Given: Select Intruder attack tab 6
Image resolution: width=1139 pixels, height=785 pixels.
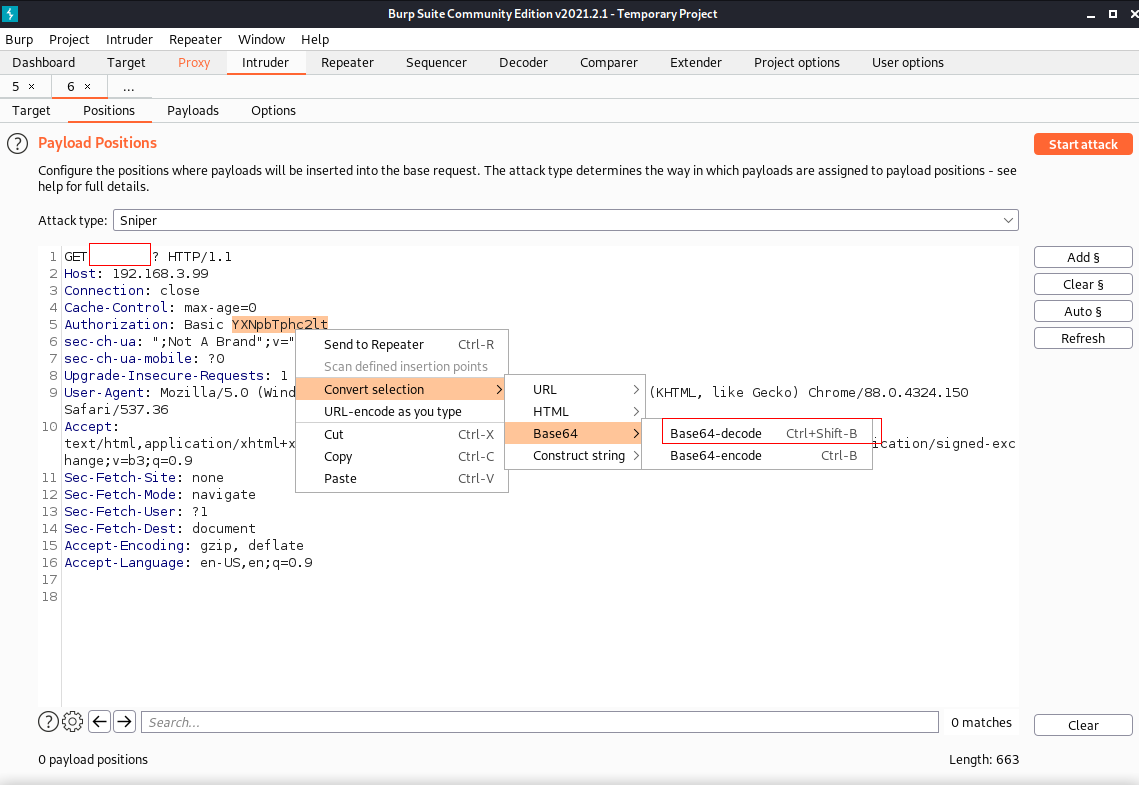Looking at the screenshot, I should pyautogui.click(x=71, y=86).
